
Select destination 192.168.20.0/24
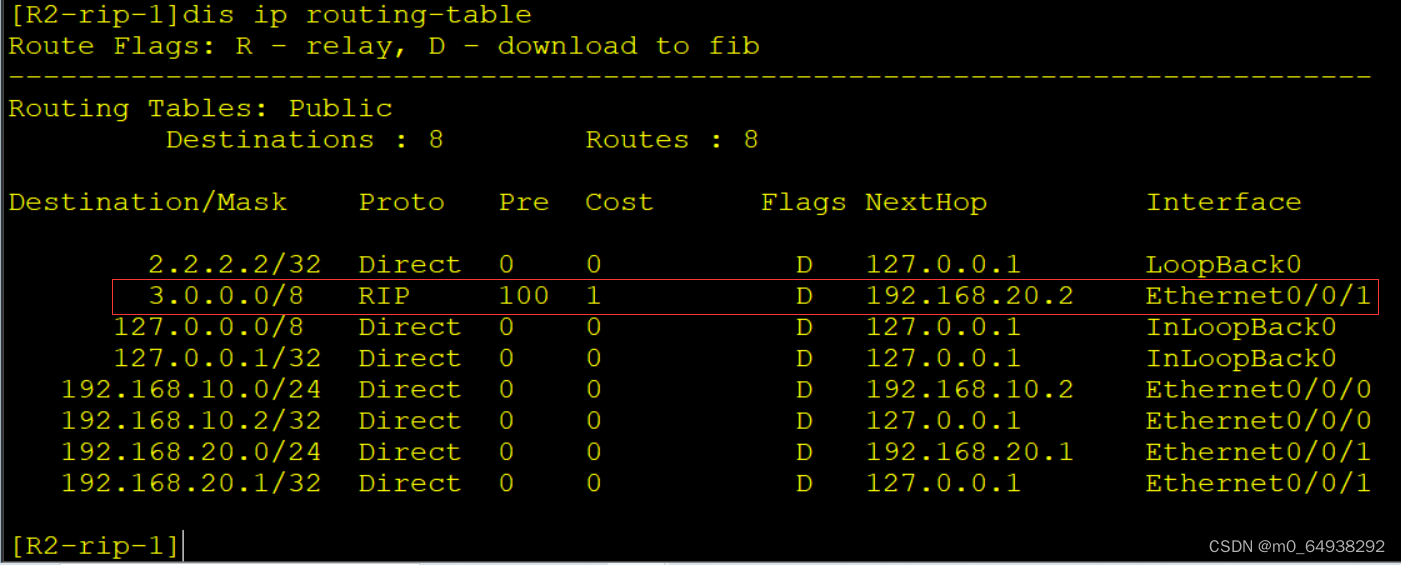(192, 452)
